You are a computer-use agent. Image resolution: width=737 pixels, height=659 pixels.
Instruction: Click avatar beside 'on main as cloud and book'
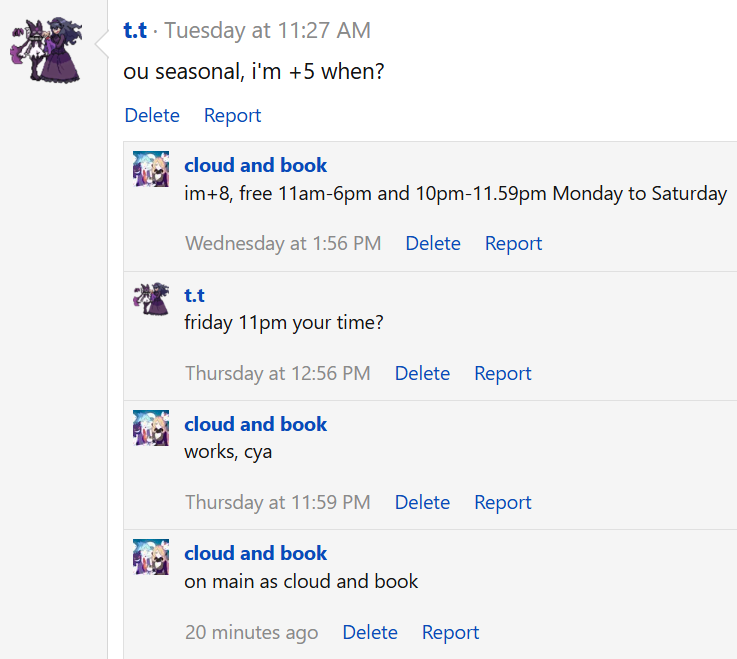coord(151,557)
